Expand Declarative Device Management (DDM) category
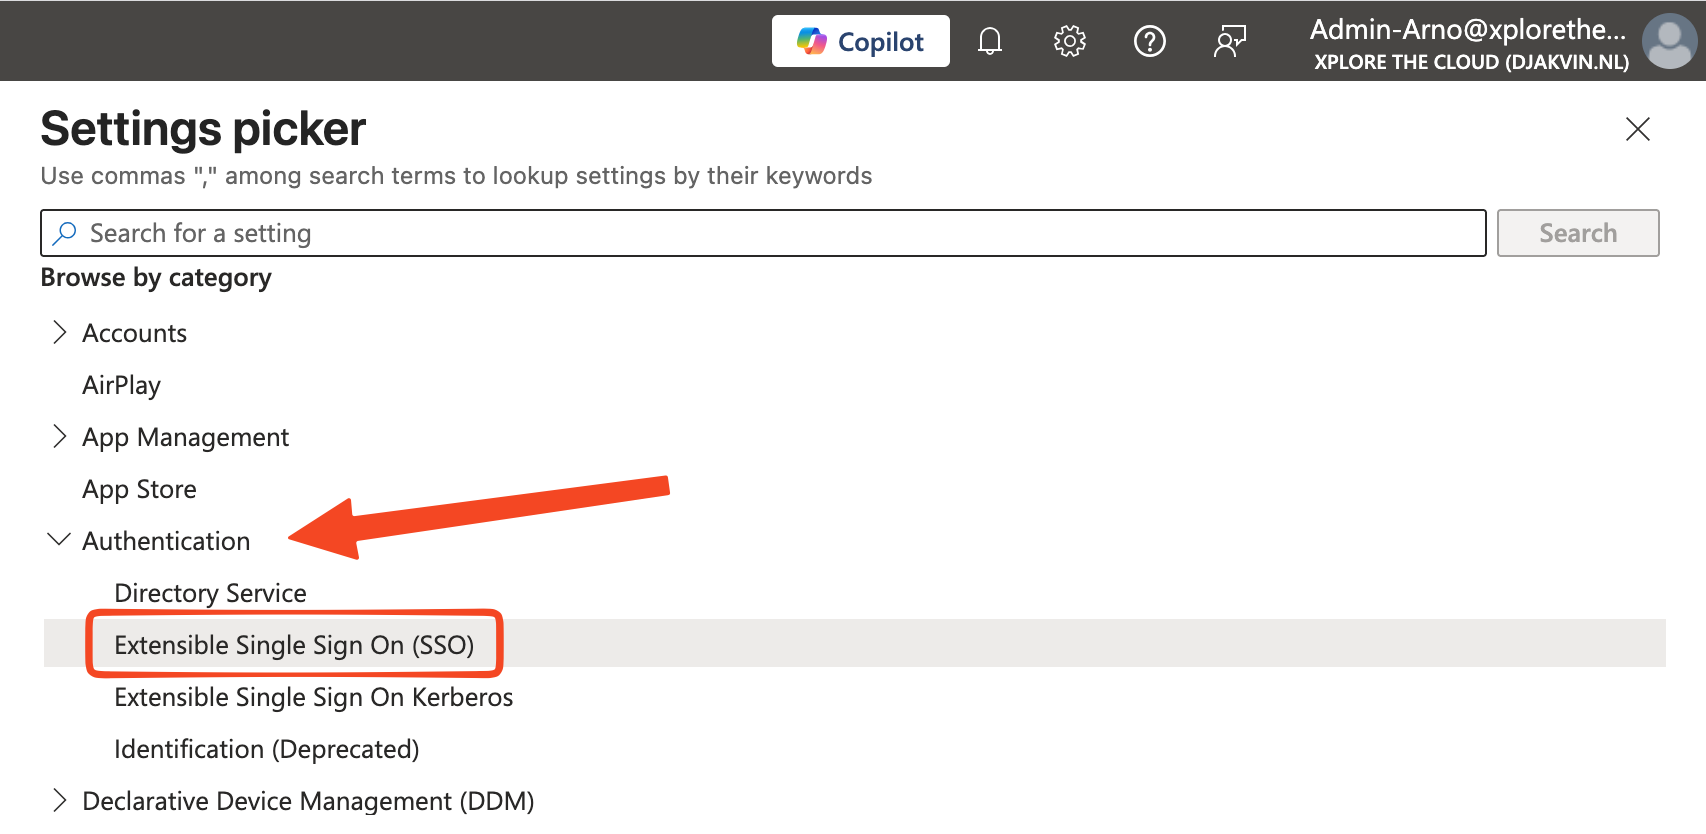Screen dimensions: 1706x834 tap(60, 800)
